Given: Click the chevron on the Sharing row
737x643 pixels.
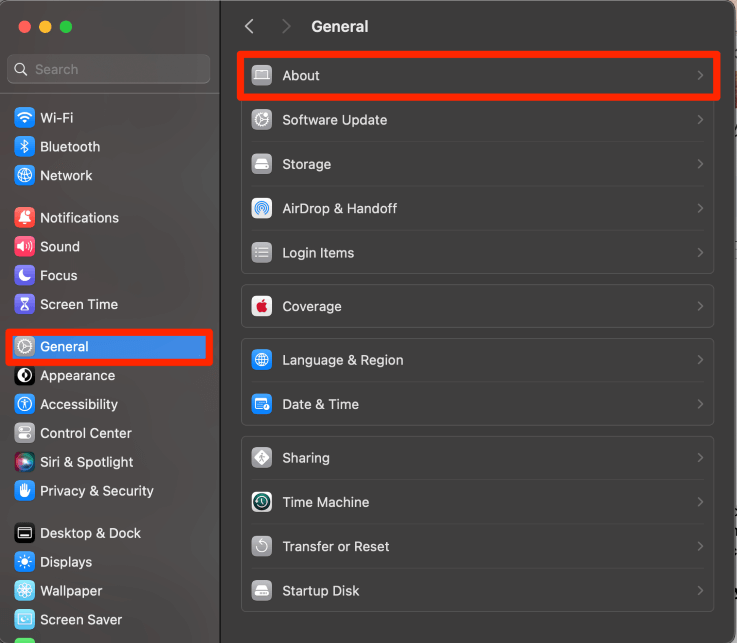Looking at the screenshot, I should coord(700,458).
